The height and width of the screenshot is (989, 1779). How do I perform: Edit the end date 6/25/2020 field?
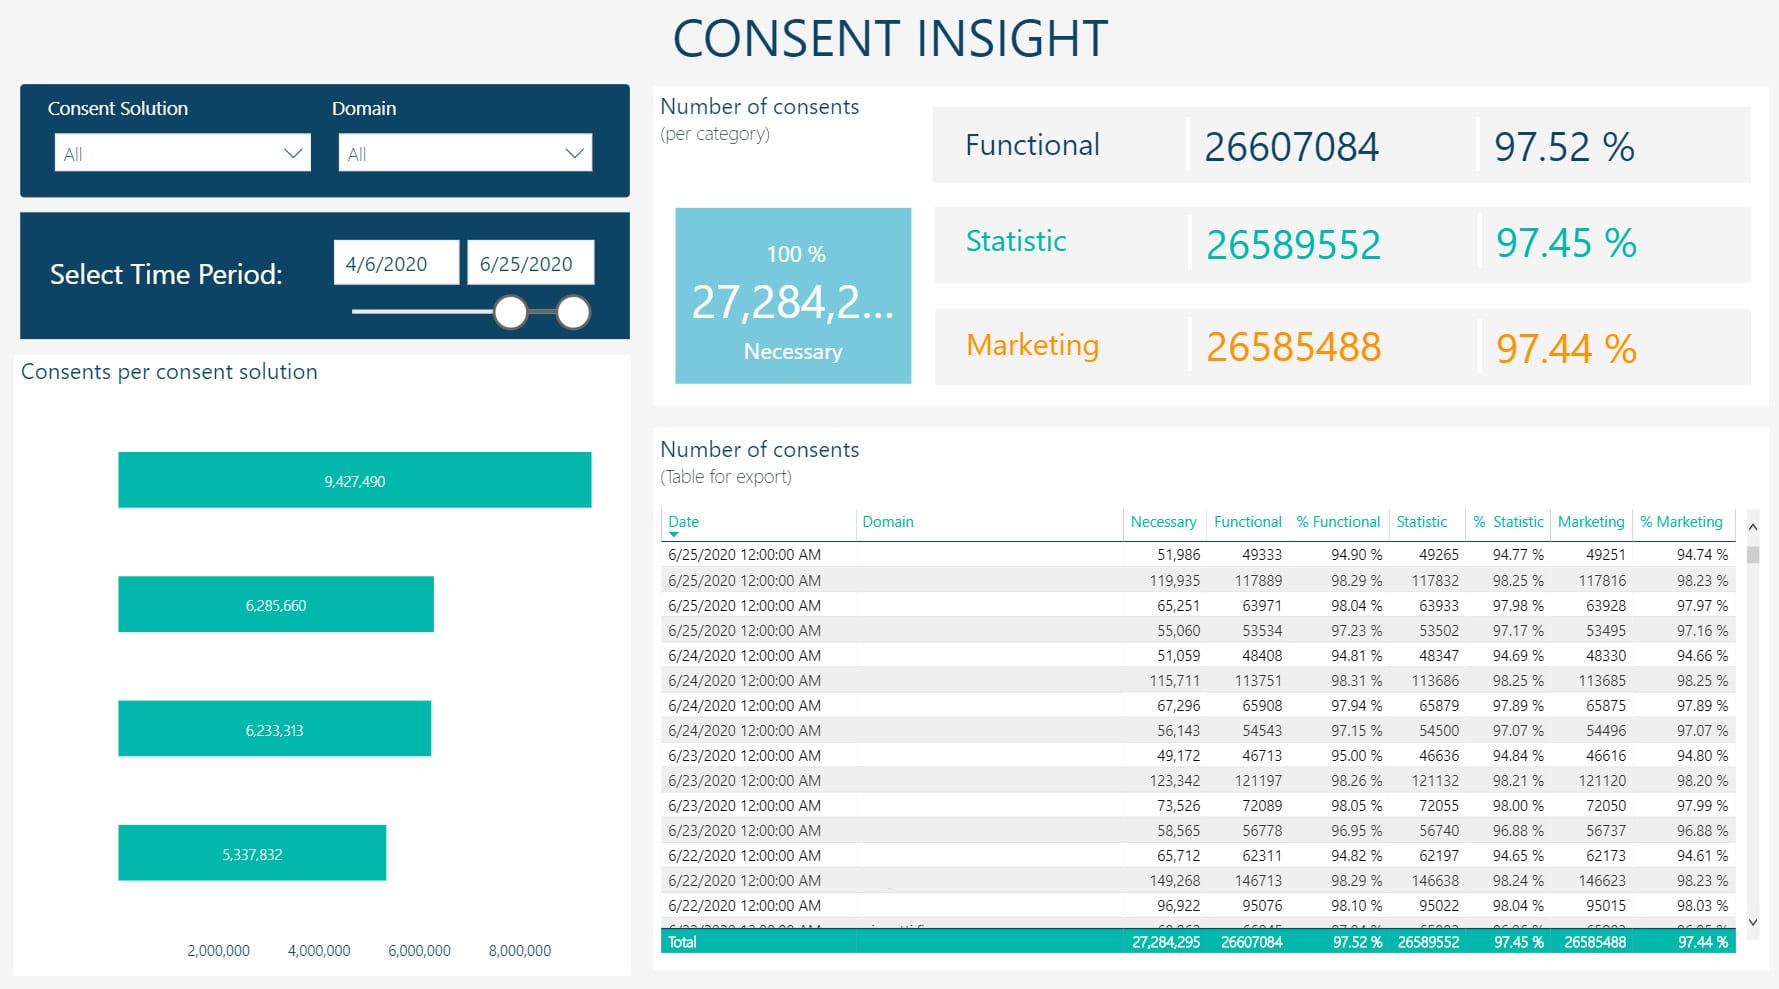click(x=530, y=263)
